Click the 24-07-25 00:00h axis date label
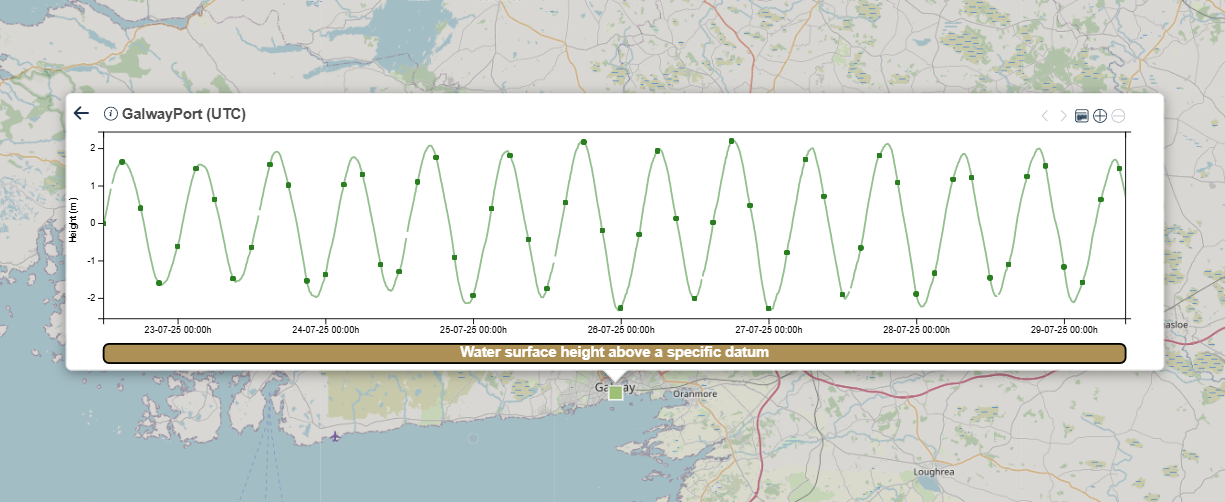 click(x=326, y=329)
